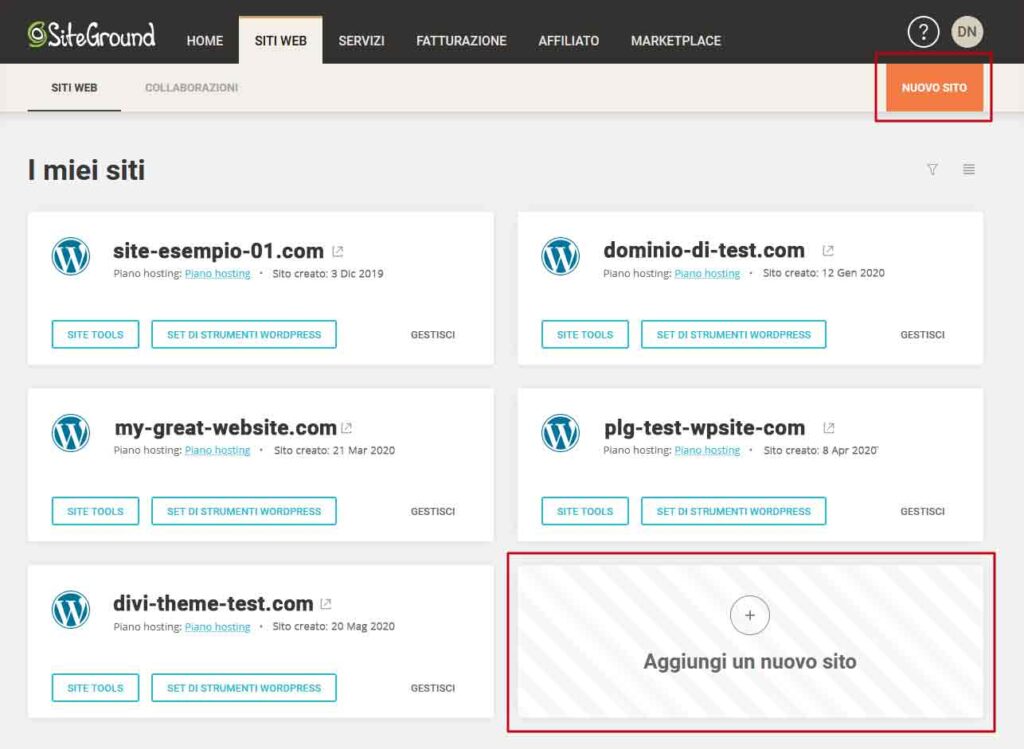This screenshot has height=749, width=1024.
Task: Open the help question mark icon
Action: tap(923, 32)
